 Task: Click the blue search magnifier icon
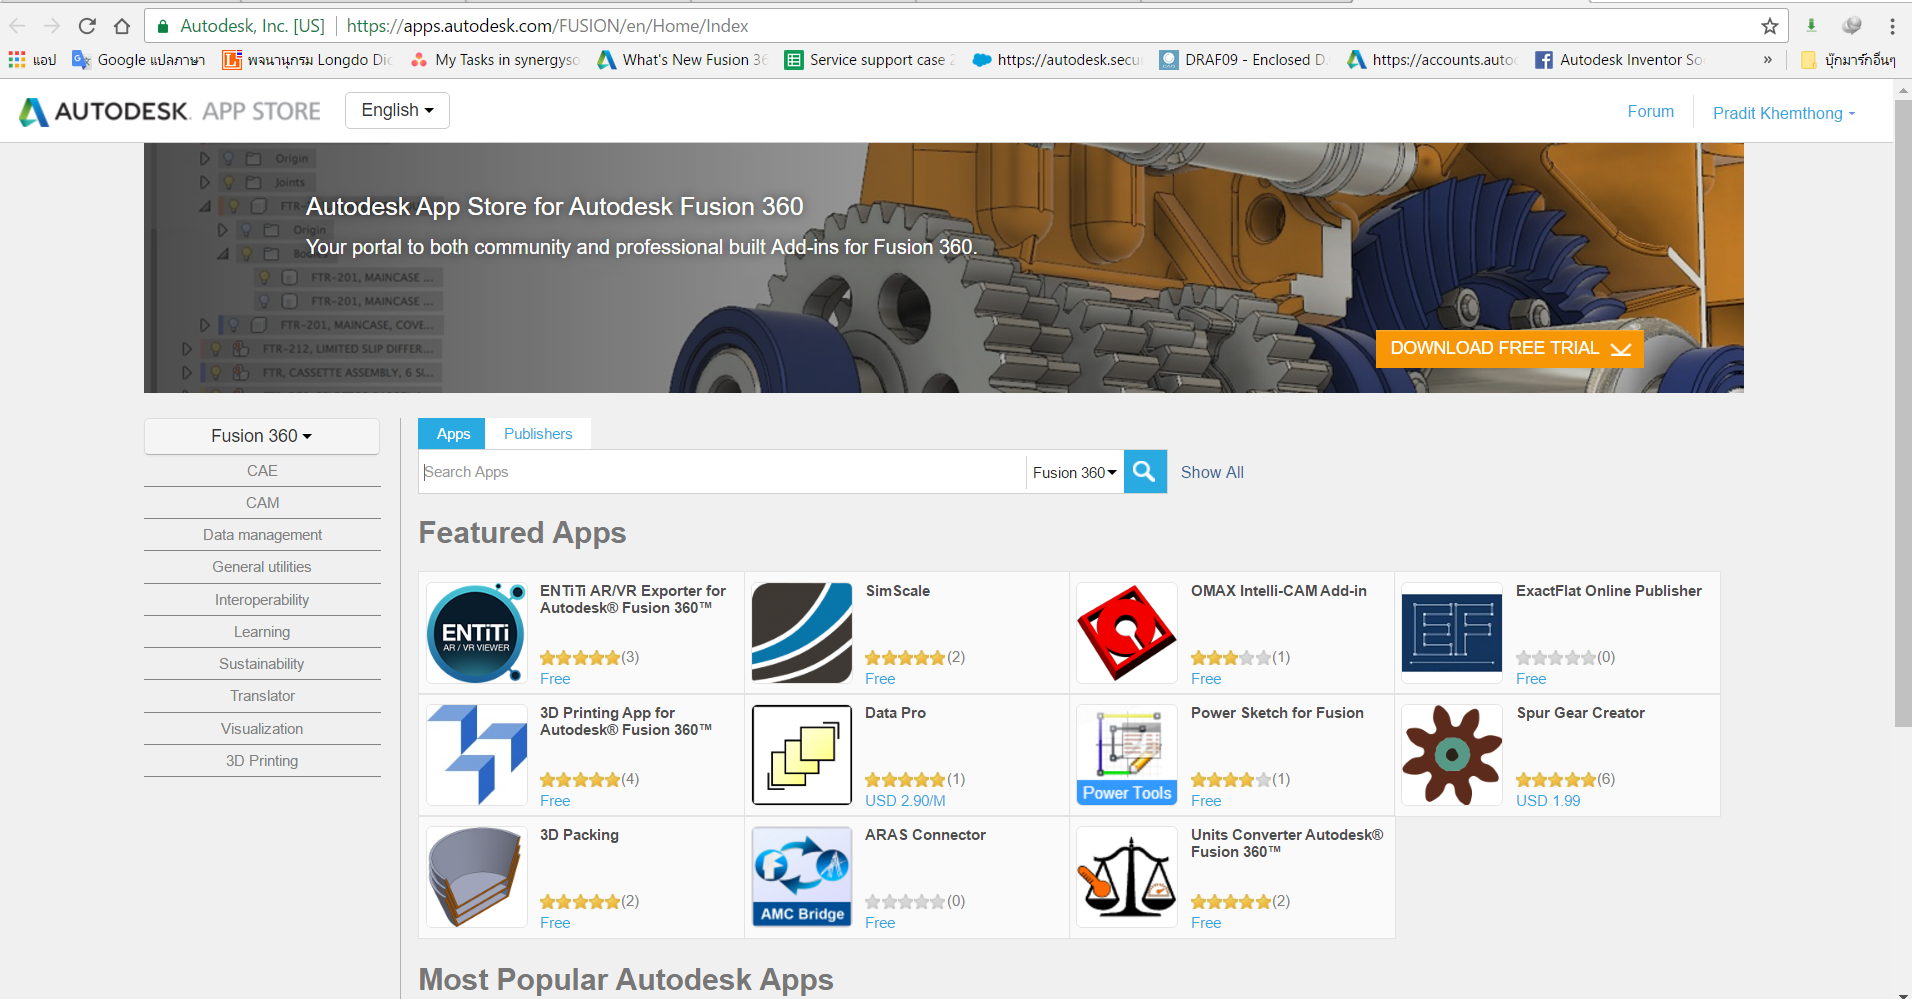pyautogui.click(x=1144, y=471)
